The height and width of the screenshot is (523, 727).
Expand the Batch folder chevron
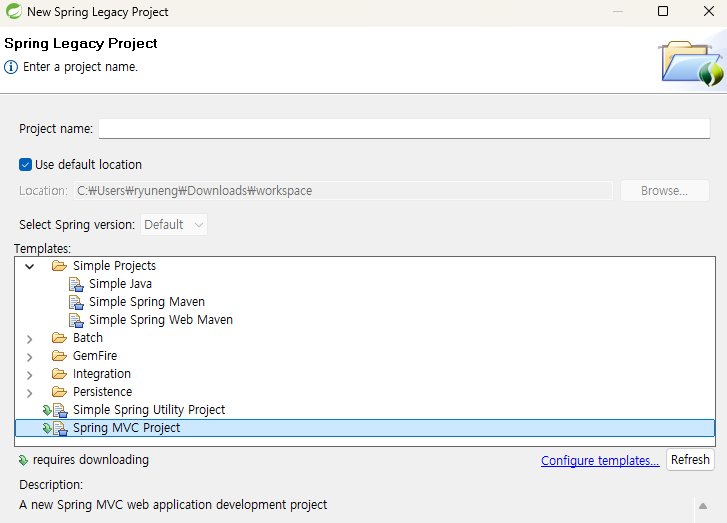pos(30,339)
